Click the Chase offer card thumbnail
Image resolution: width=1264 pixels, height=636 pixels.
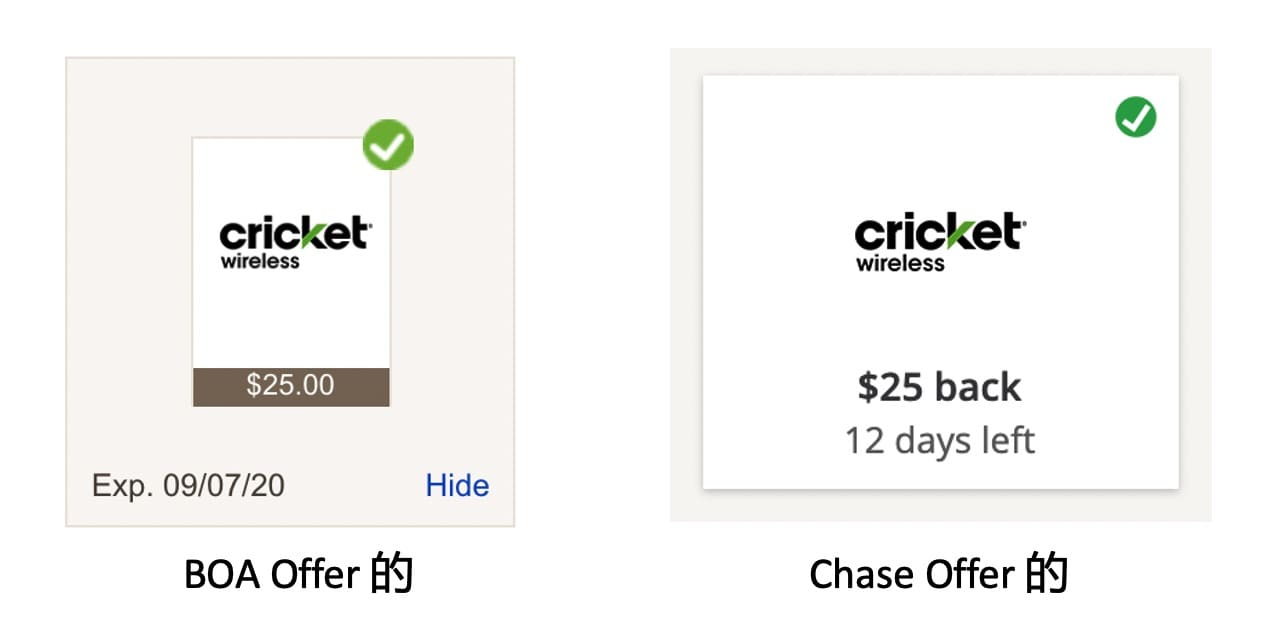pos(940,280)
